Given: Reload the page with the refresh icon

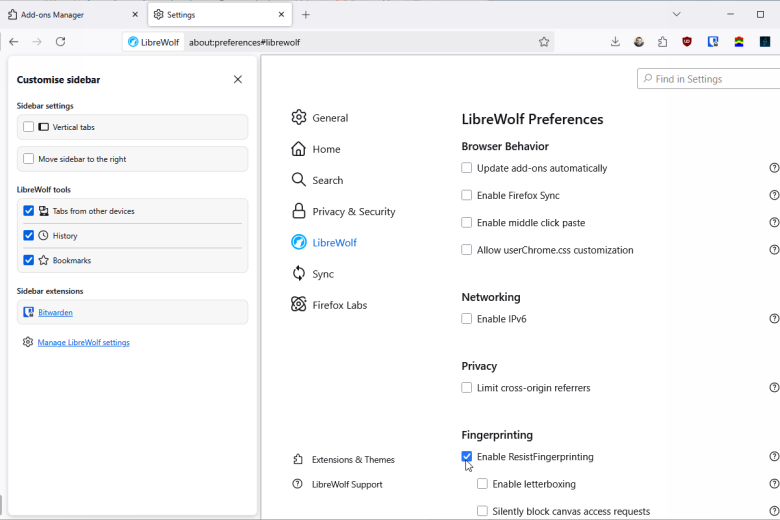Looking at the screenshot, I should (61, 42).
